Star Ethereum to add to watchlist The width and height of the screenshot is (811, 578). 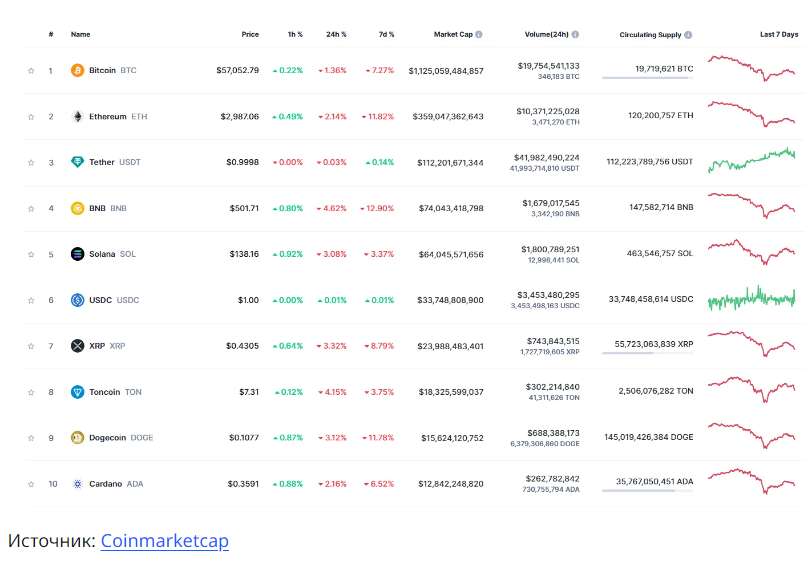pos(31,117)
